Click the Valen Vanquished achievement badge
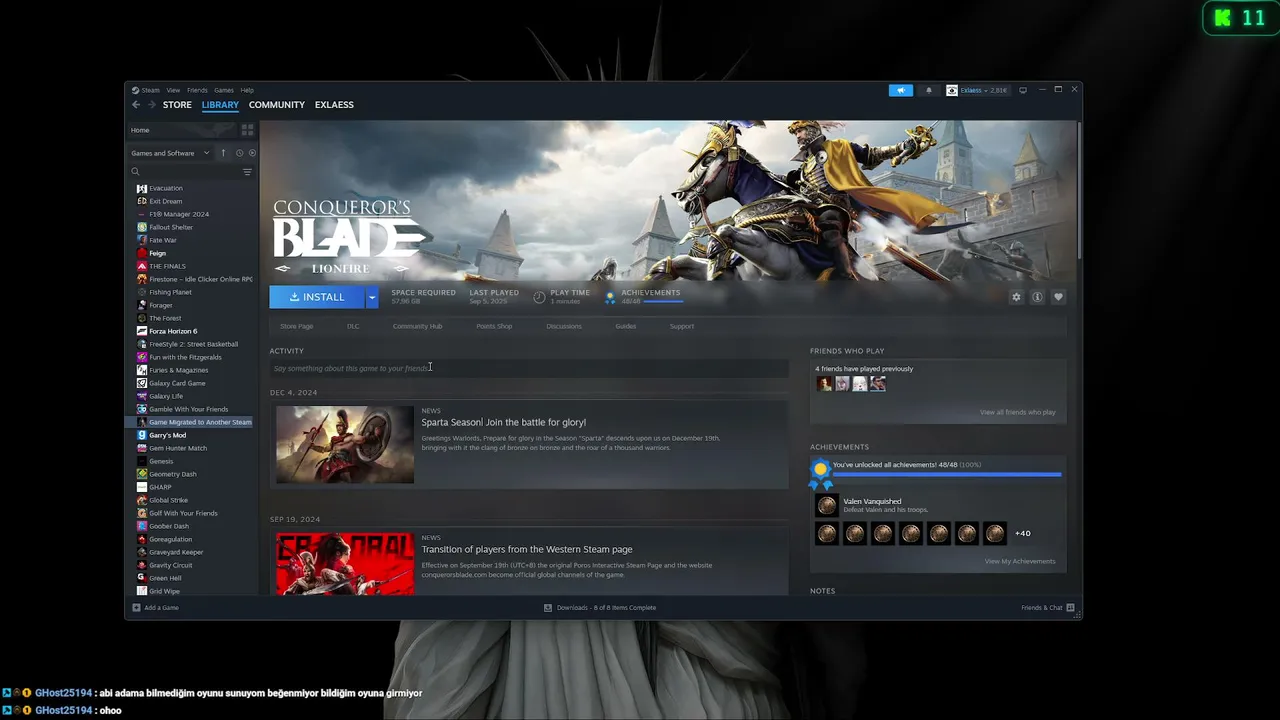 click(826, 505)
